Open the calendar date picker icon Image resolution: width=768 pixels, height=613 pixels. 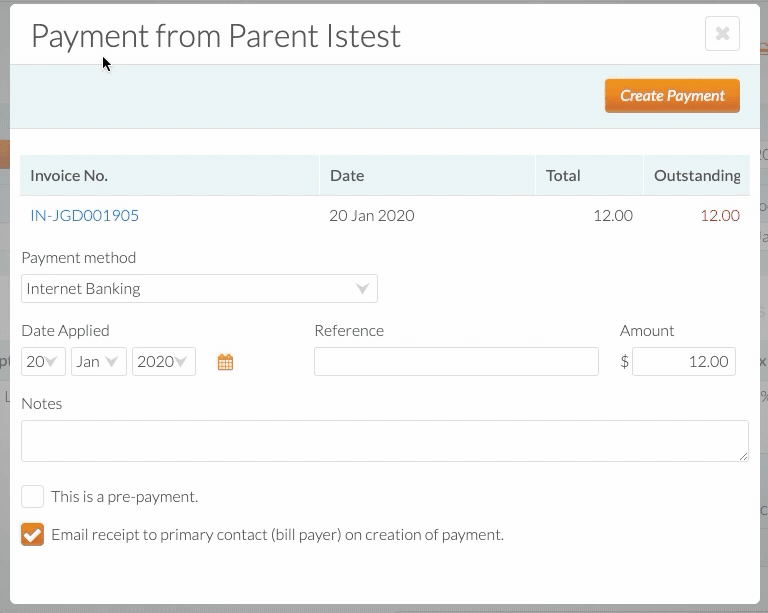click(x=225, y=362)
